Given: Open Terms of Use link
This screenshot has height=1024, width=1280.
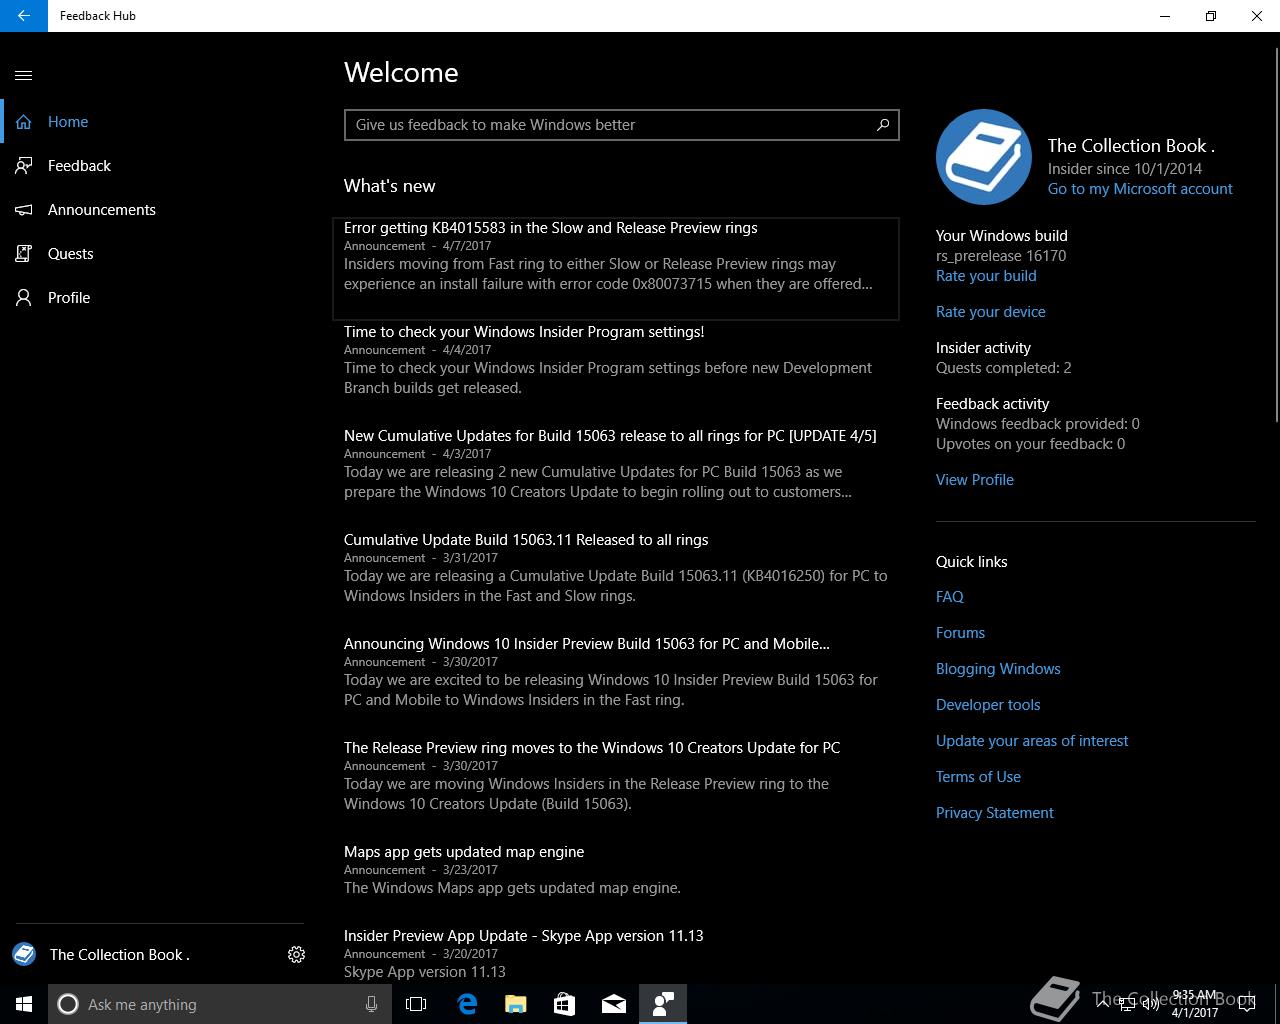Looking at the screenshot, I should pyautogui.click(x=978, y=777).
